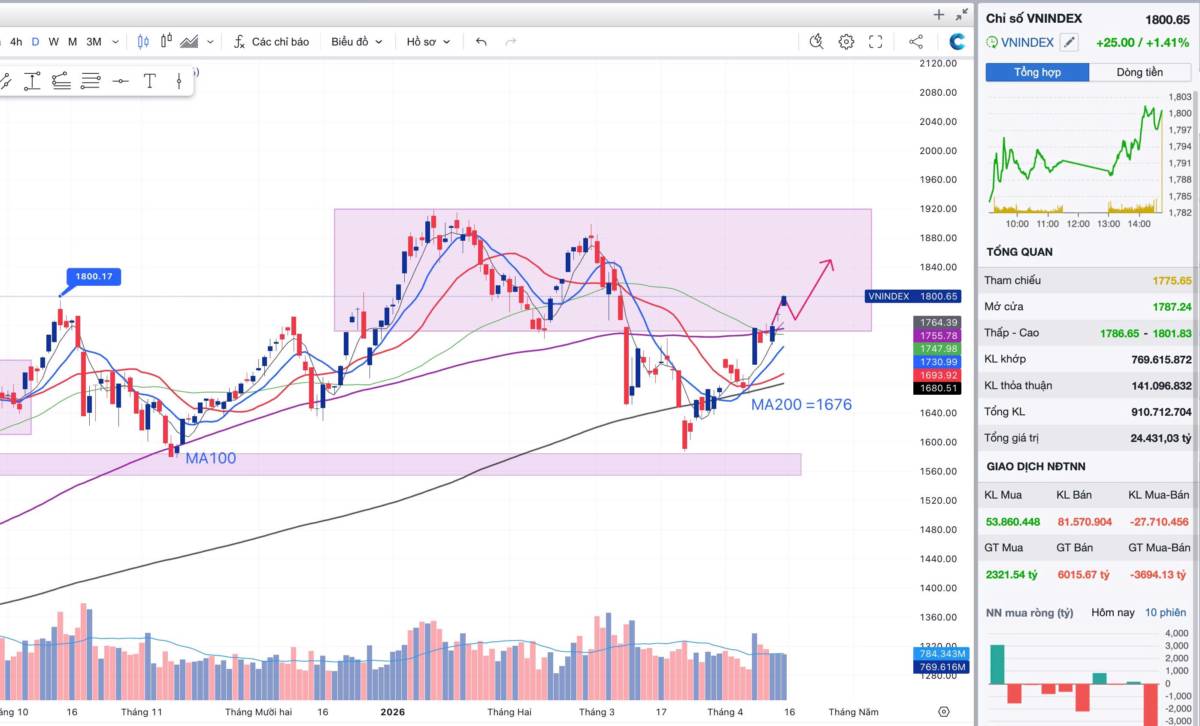Click the Chỉ số VNINDEX header
Image resolution: width=1200 pixels, height=726 pixels.
point(1036,18)
